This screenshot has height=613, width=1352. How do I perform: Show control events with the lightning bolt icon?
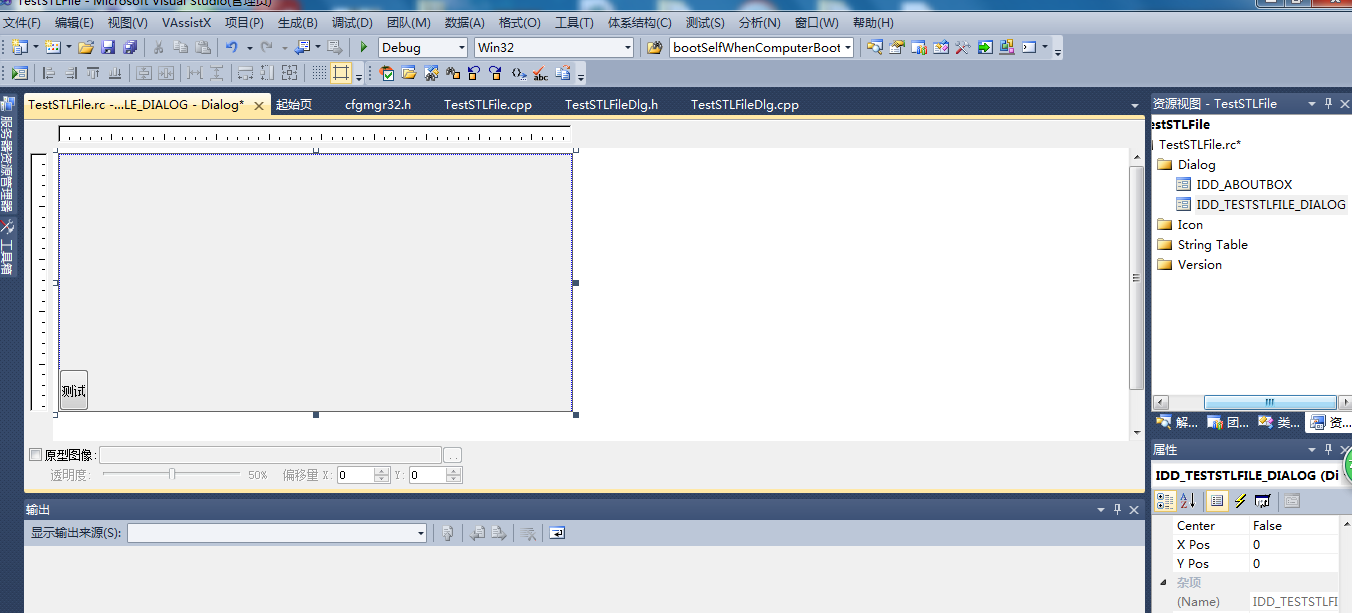1240,501
